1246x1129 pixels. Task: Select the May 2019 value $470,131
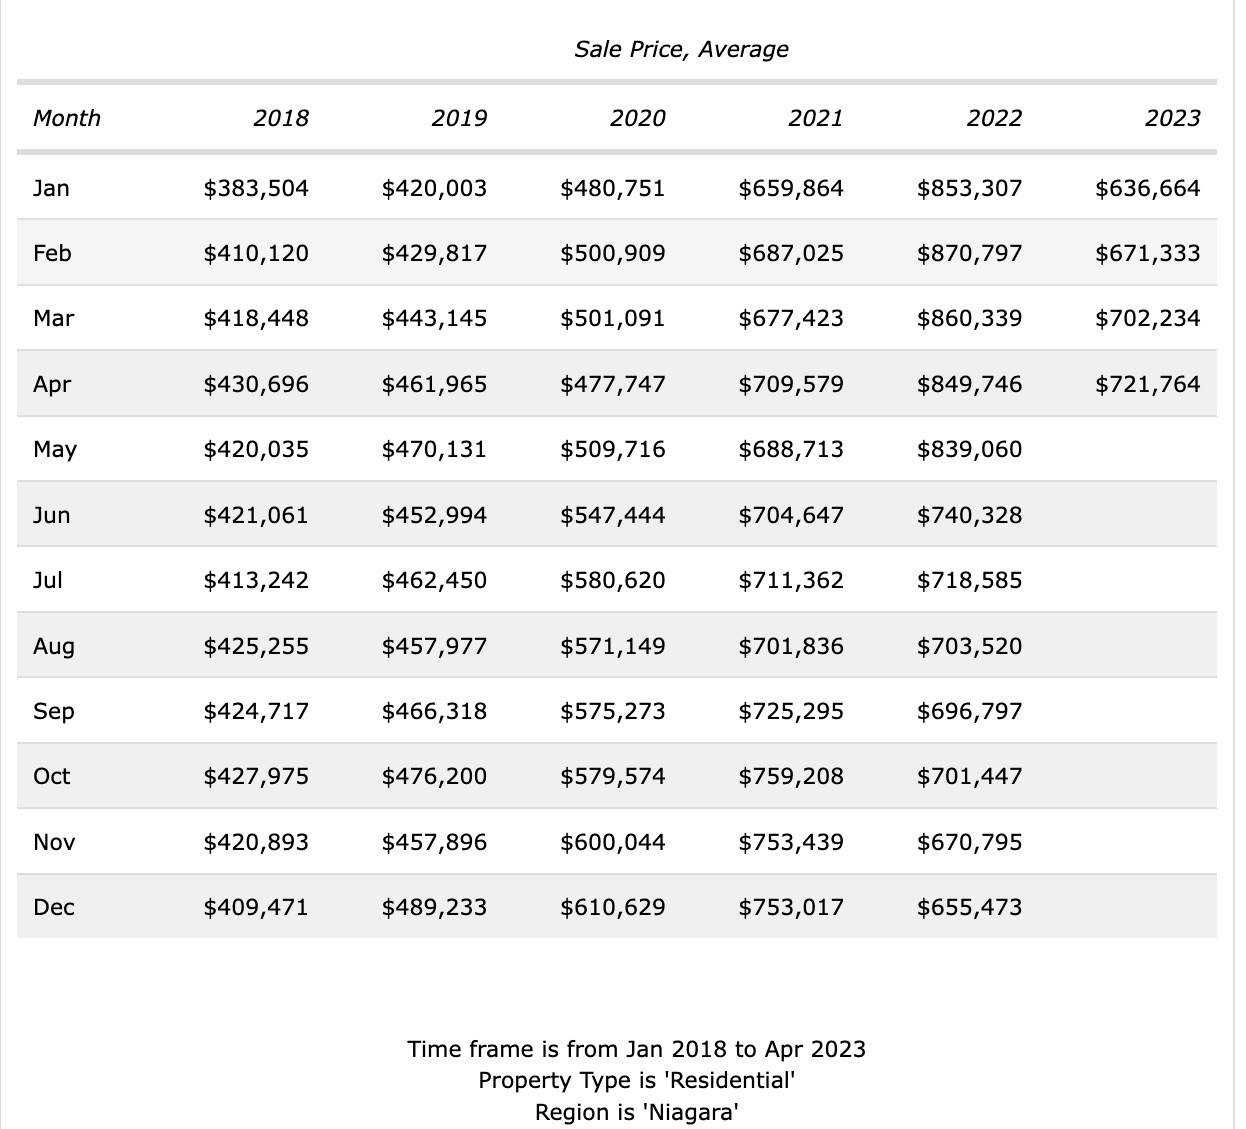434,449
